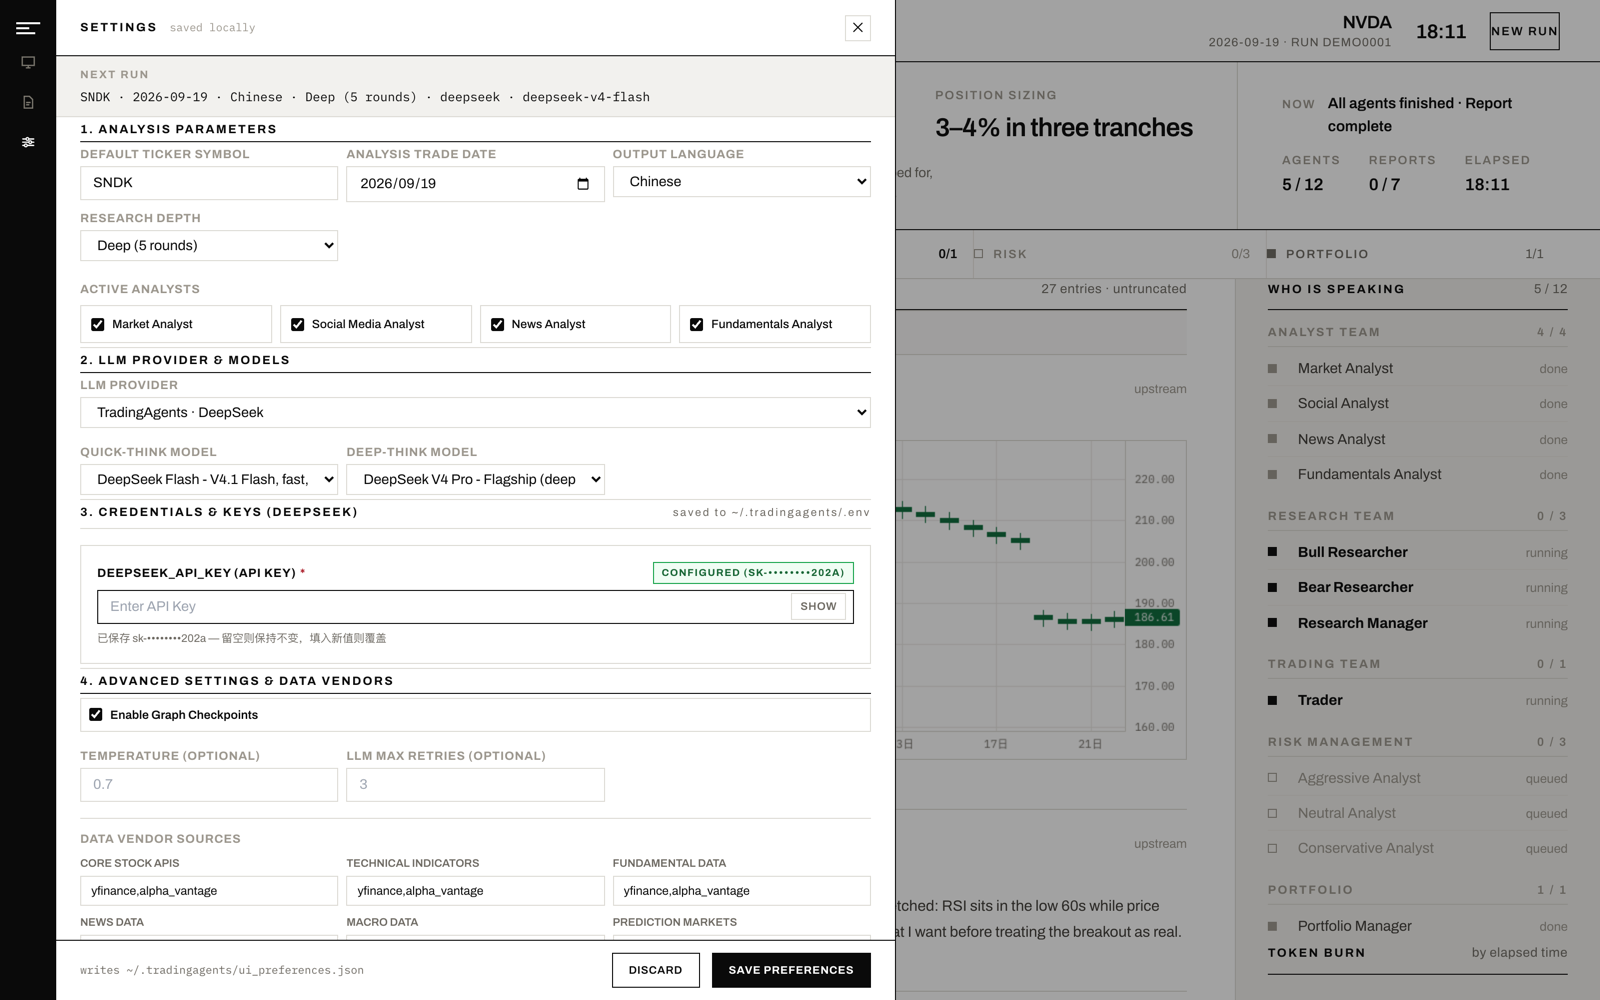This screenshot has width=1600, height=1000.
Task: Edit the Fundamental Data vendor field
Action: pos(741,891)
